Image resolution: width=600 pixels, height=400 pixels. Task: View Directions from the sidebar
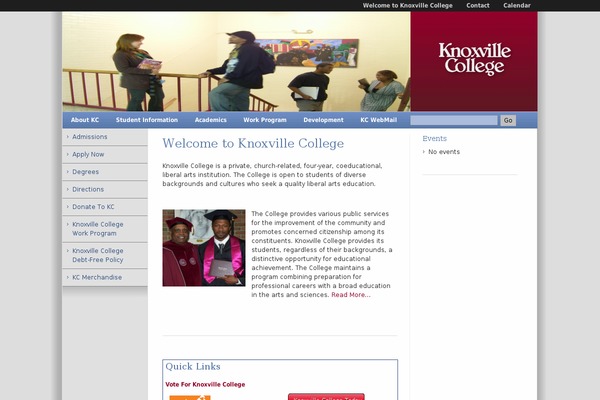coord(88,189)
